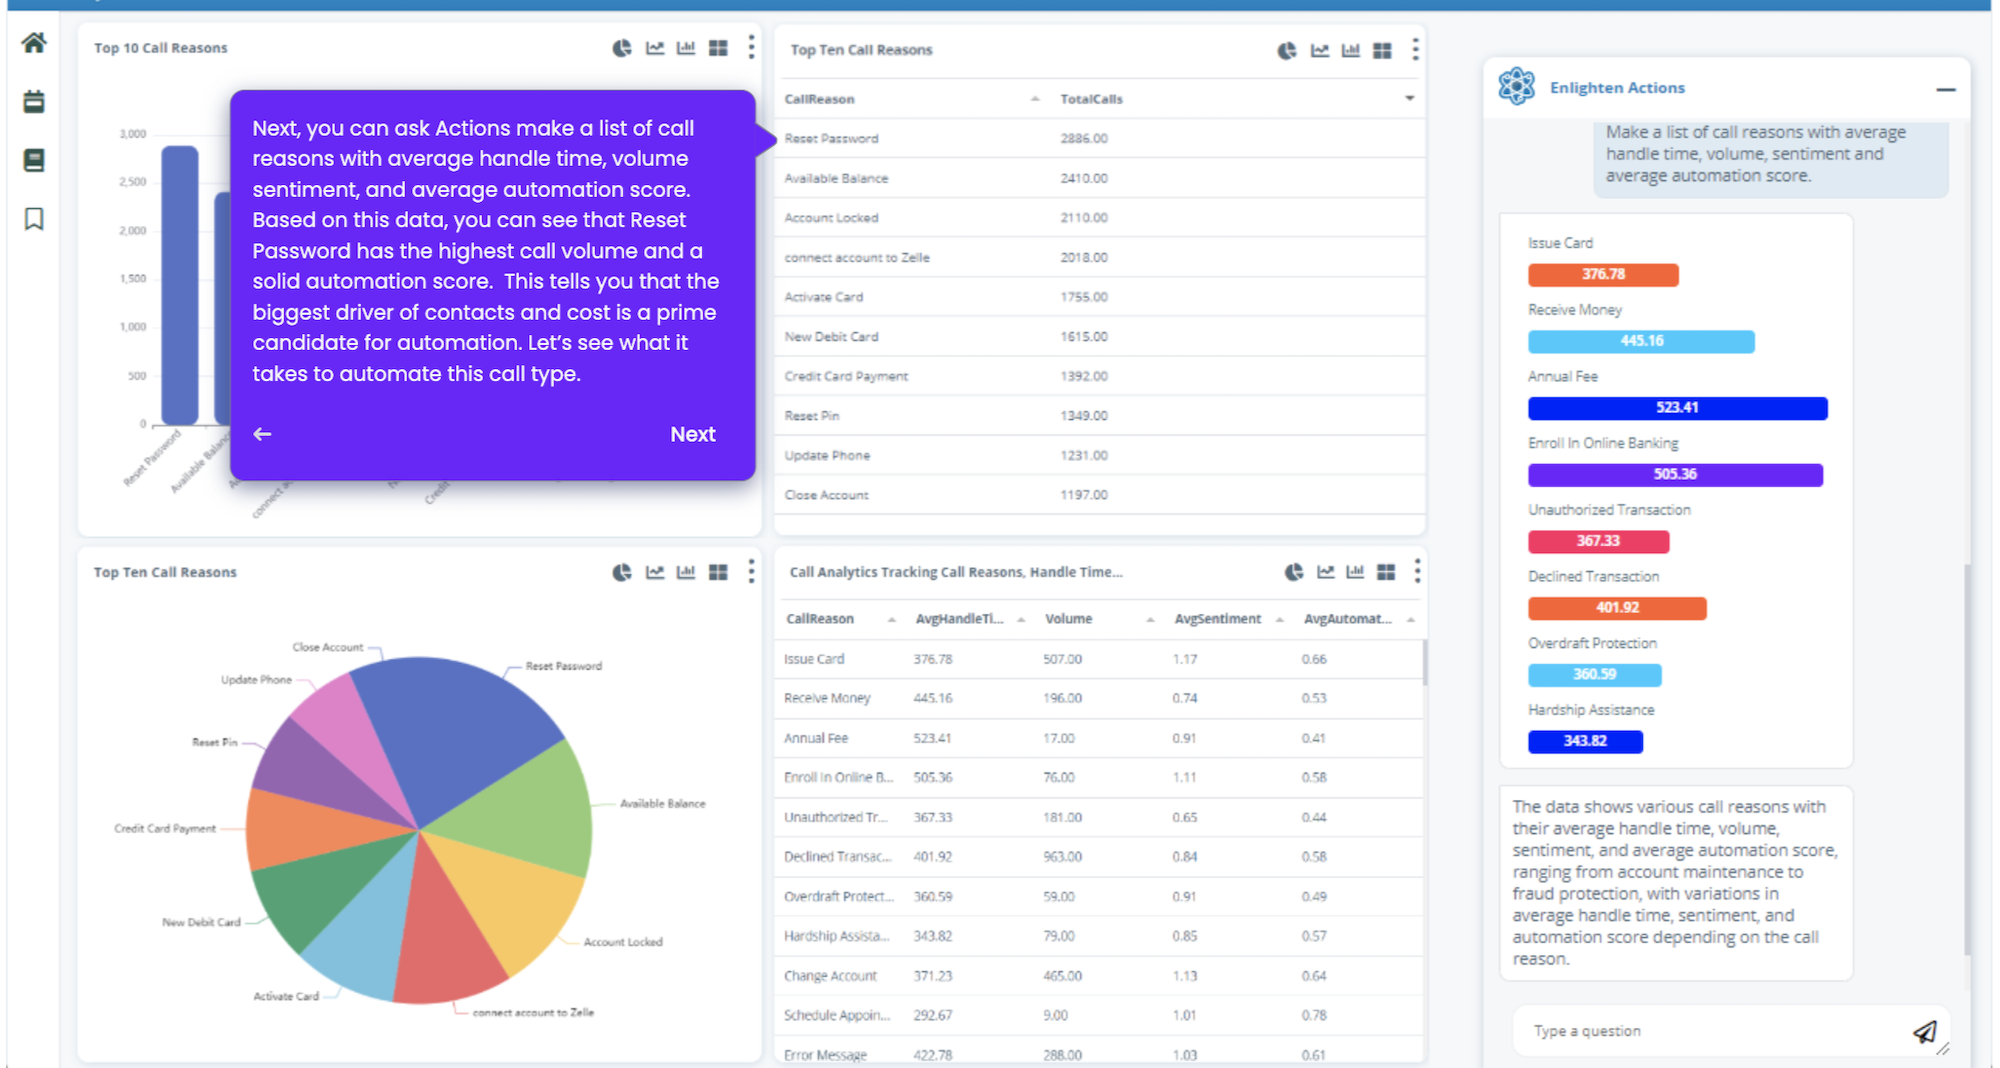Click Close Account row in TotalCalls table

1100,495
